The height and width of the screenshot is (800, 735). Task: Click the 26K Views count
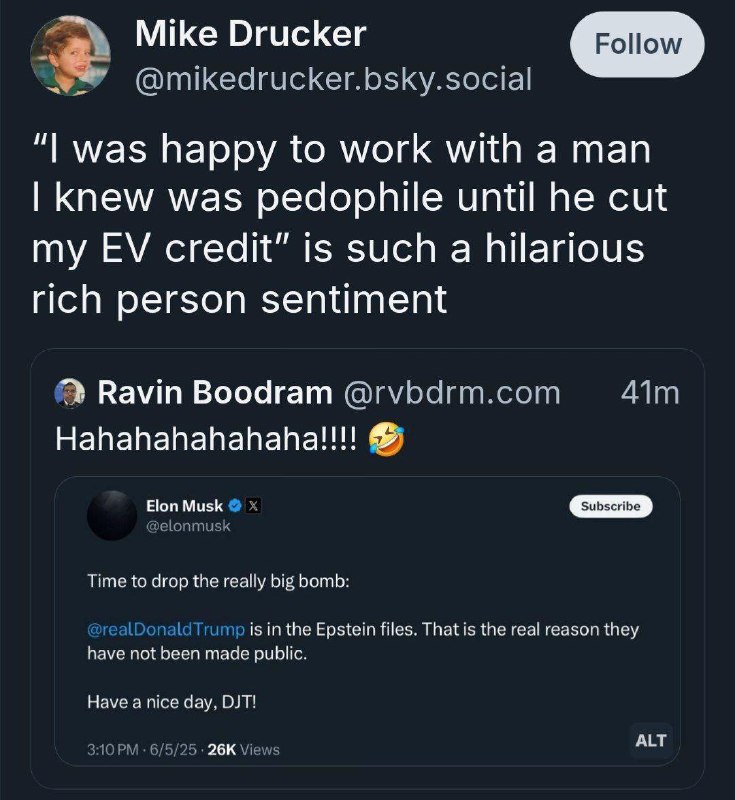244,749
